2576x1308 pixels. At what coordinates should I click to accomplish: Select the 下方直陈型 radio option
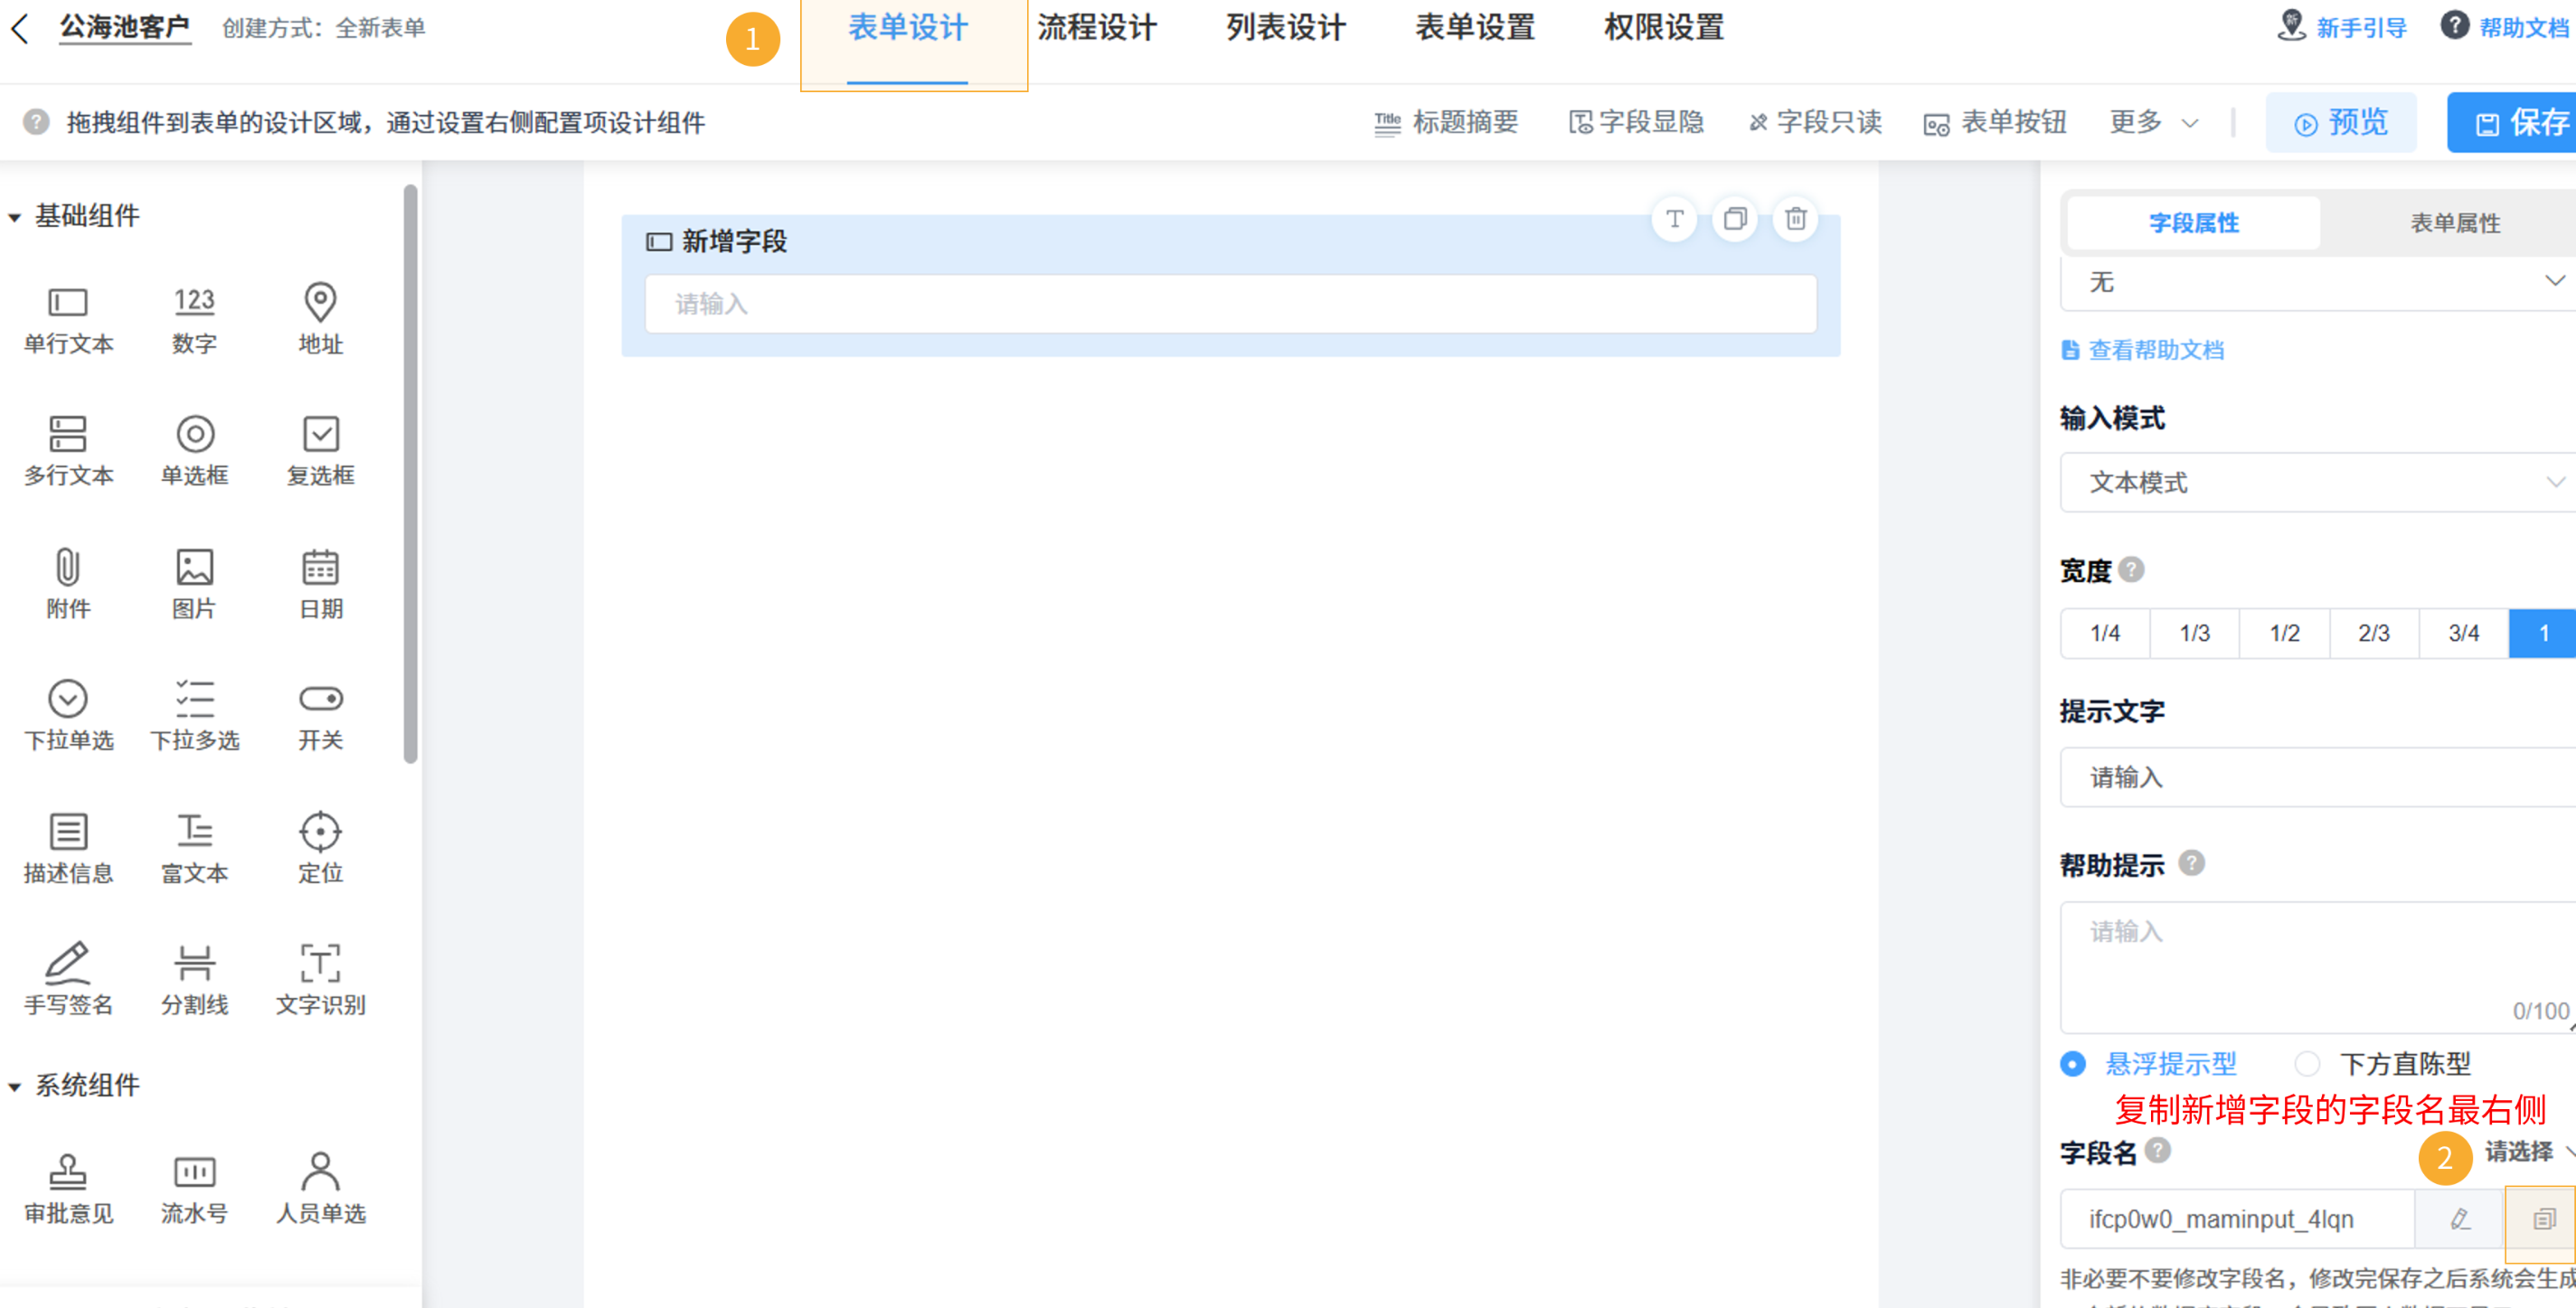click(x=2384, y=1064)
